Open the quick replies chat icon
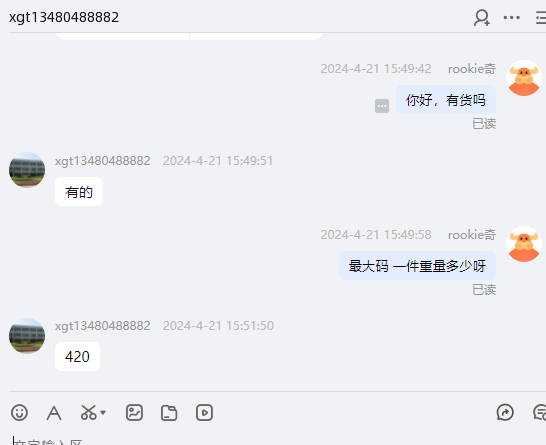 click(x=540, y=413)
